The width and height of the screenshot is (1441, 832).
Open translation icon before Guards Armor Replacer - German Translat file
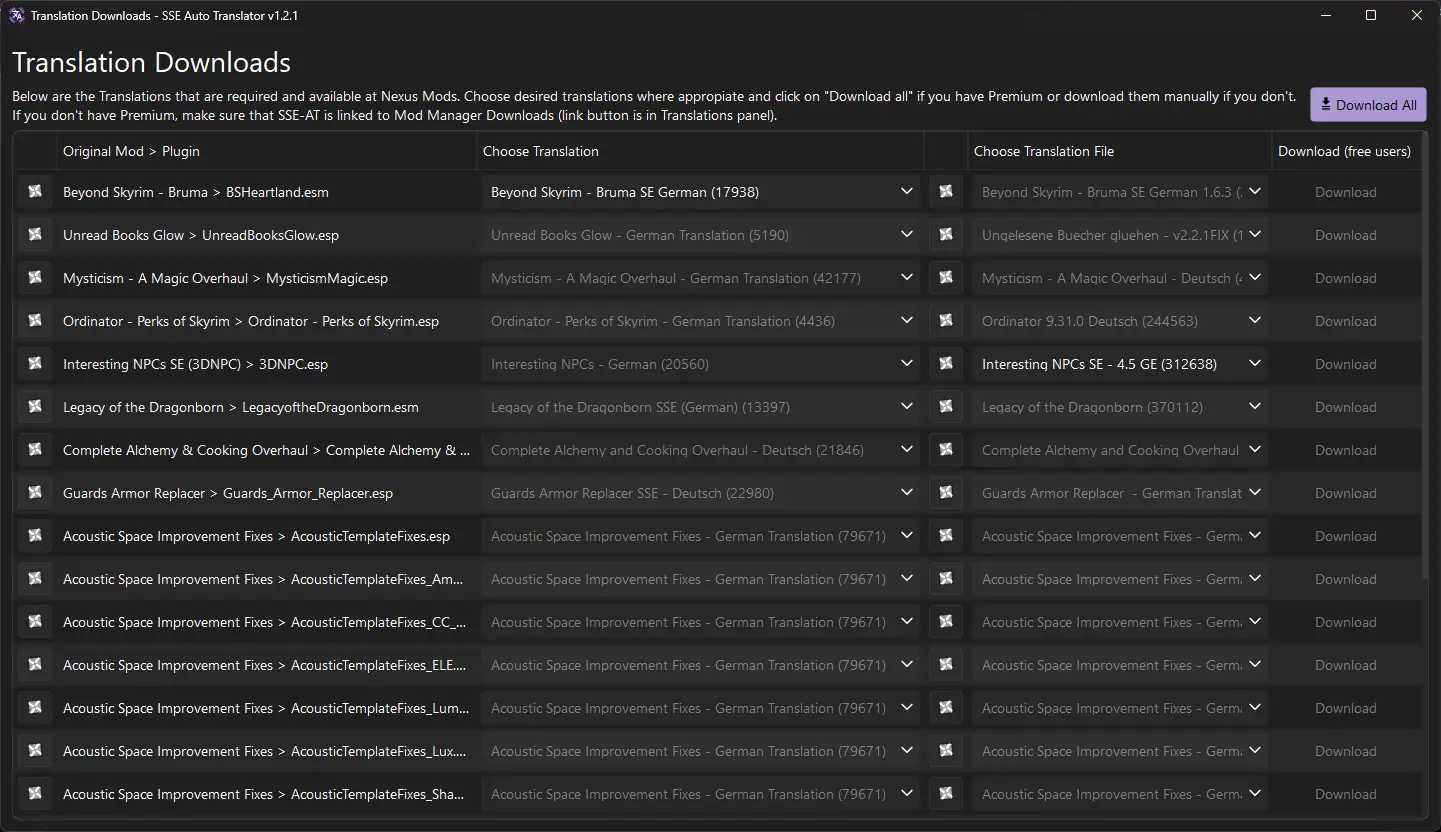946,493
